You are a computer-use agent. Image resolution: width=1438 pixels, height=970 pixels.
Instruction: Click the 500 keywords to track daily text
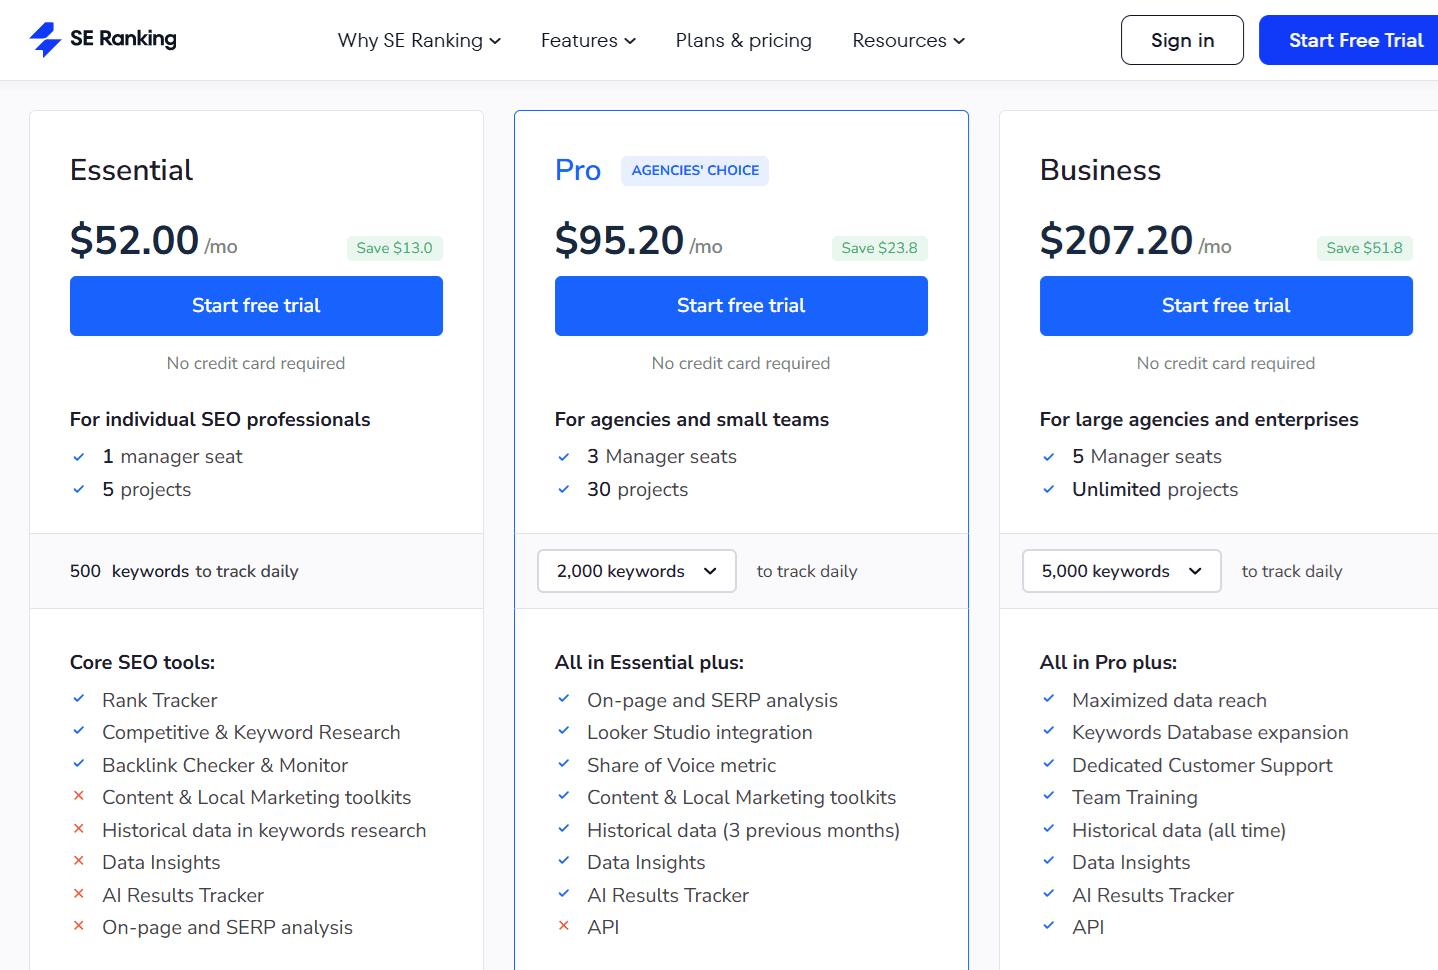pos(184,571)
